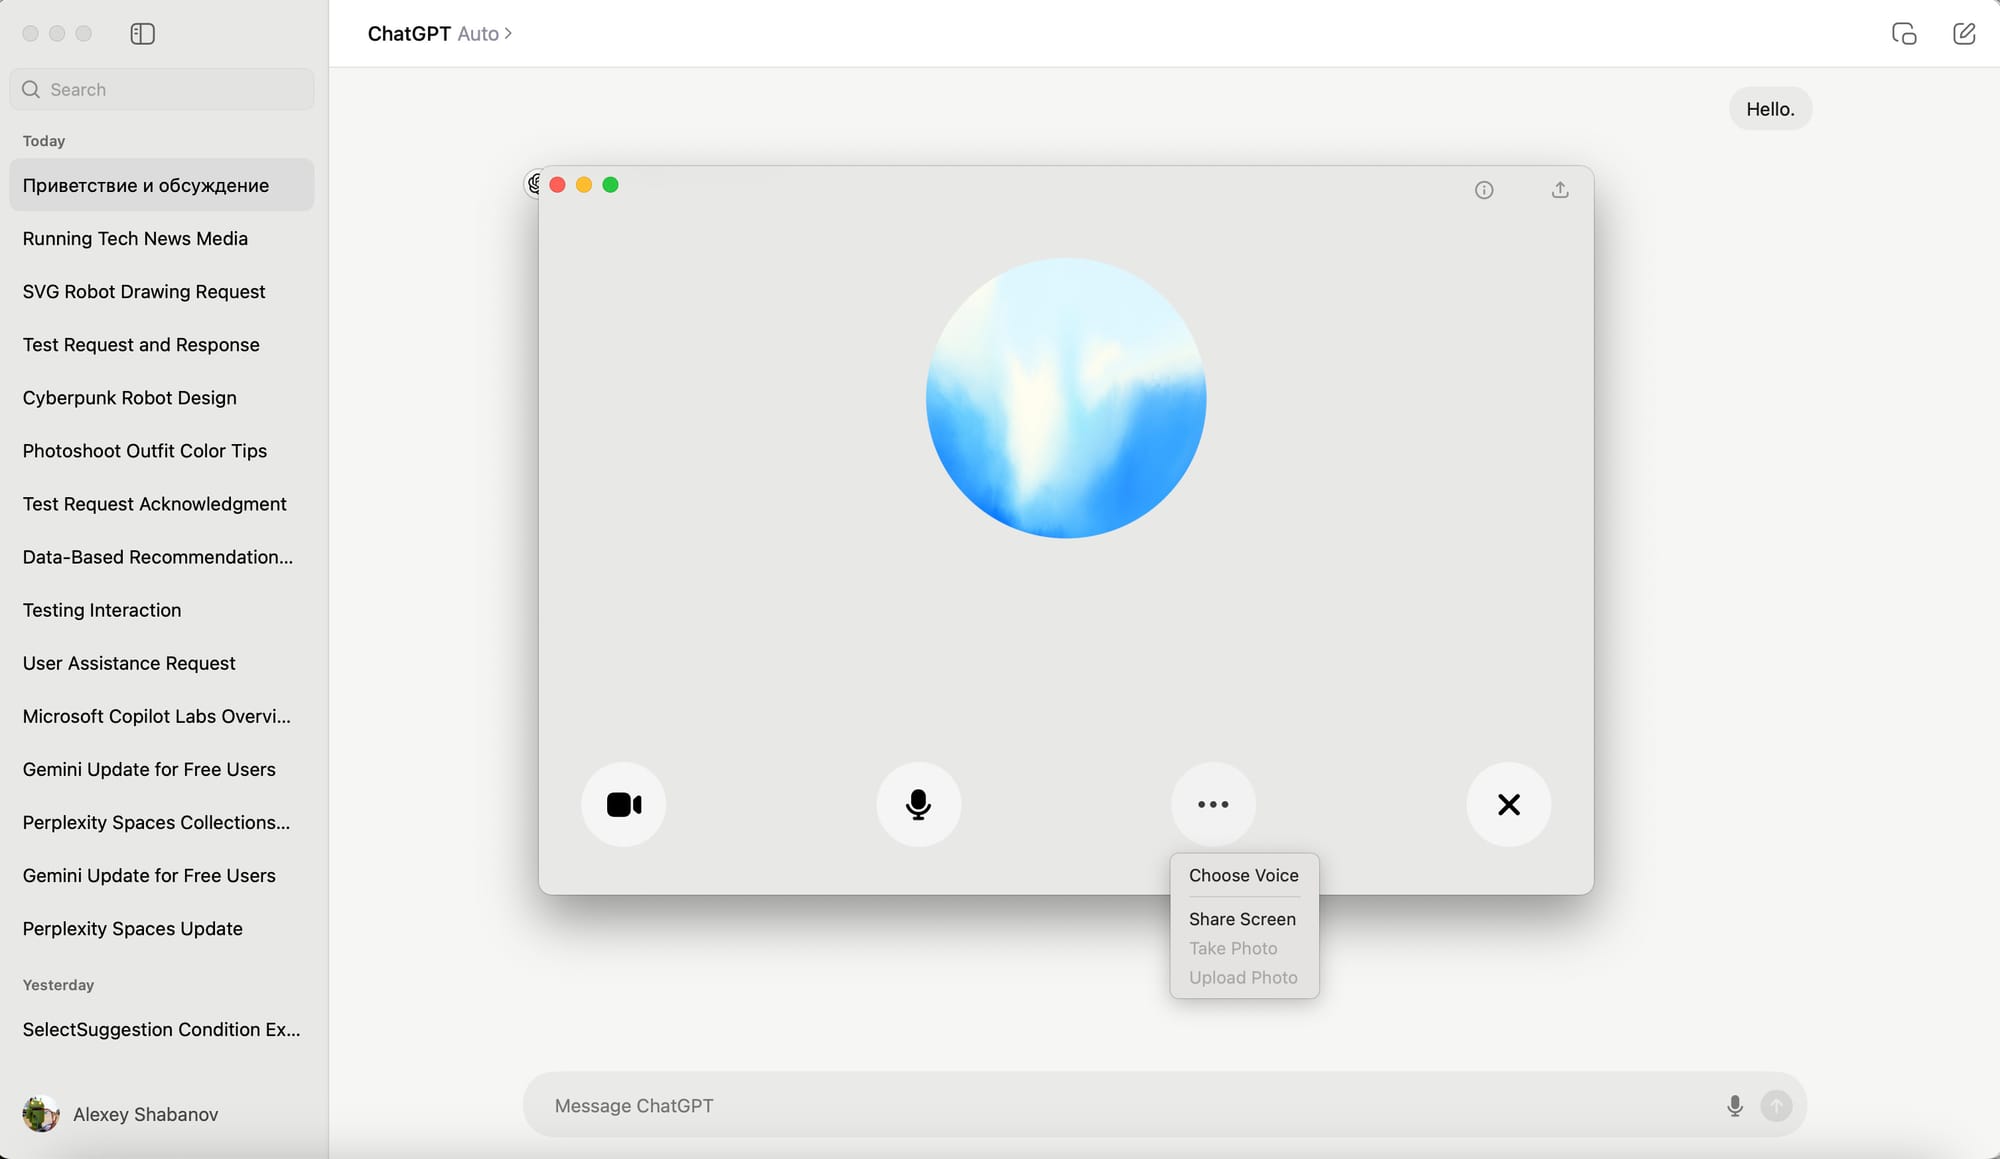Open the info panel in the voice window

1484,189
